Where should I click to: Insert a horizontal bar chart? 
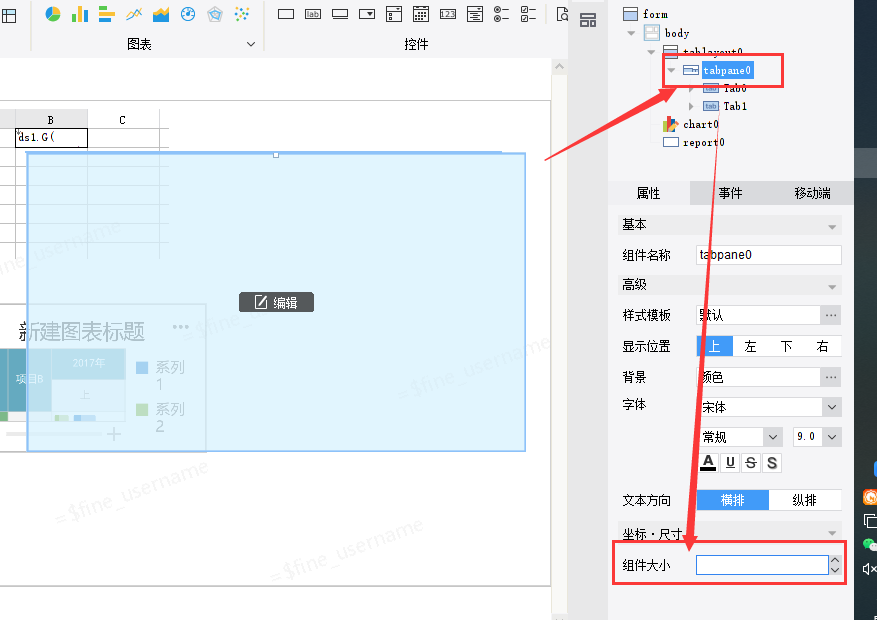tap(106, 14)
